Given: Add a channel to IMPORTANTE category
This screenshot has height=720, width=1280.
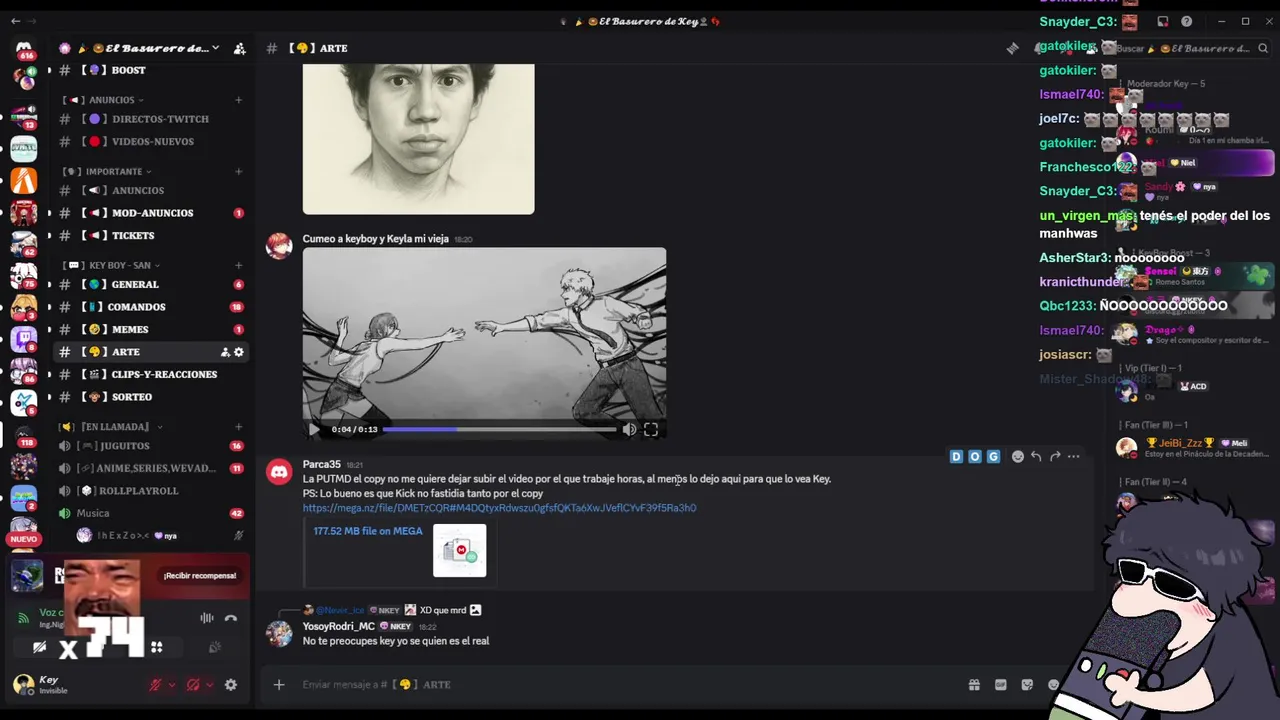Looking at the screenshot, I should 238,171.
